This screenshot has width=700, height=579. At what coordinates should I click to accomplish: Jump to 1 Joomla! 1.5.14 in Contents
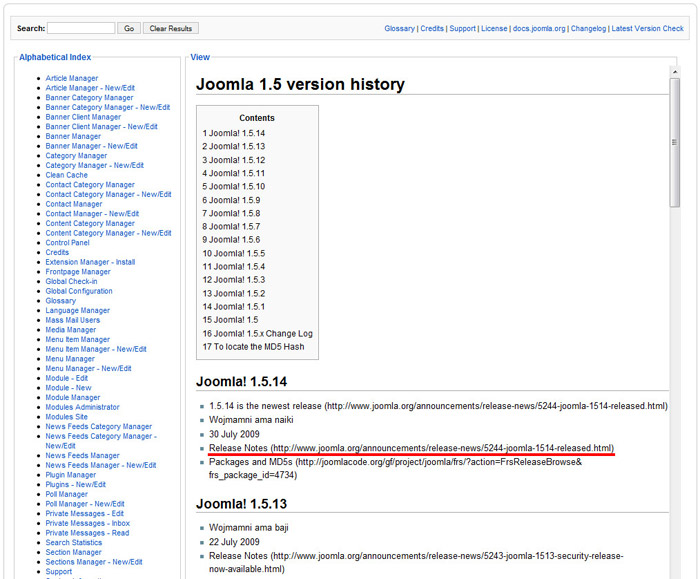pos(233,133)
